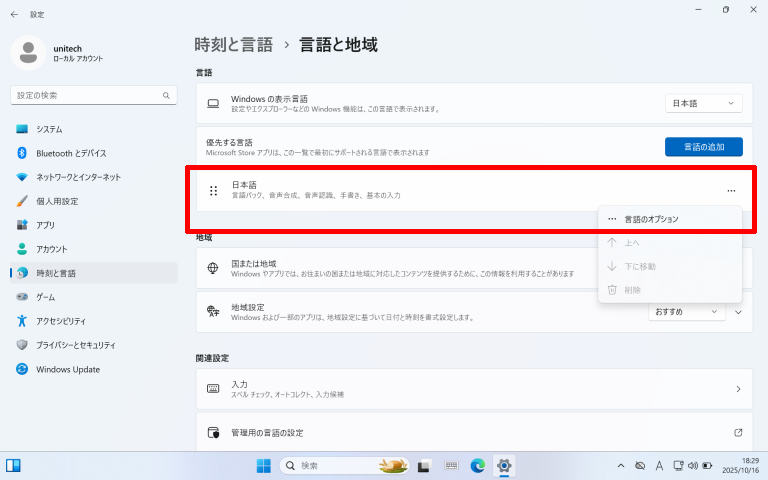Screen dimensions: 768x480
Task: Open the おすすめ regional format dropdown
Action: click(x=687, y=312)
